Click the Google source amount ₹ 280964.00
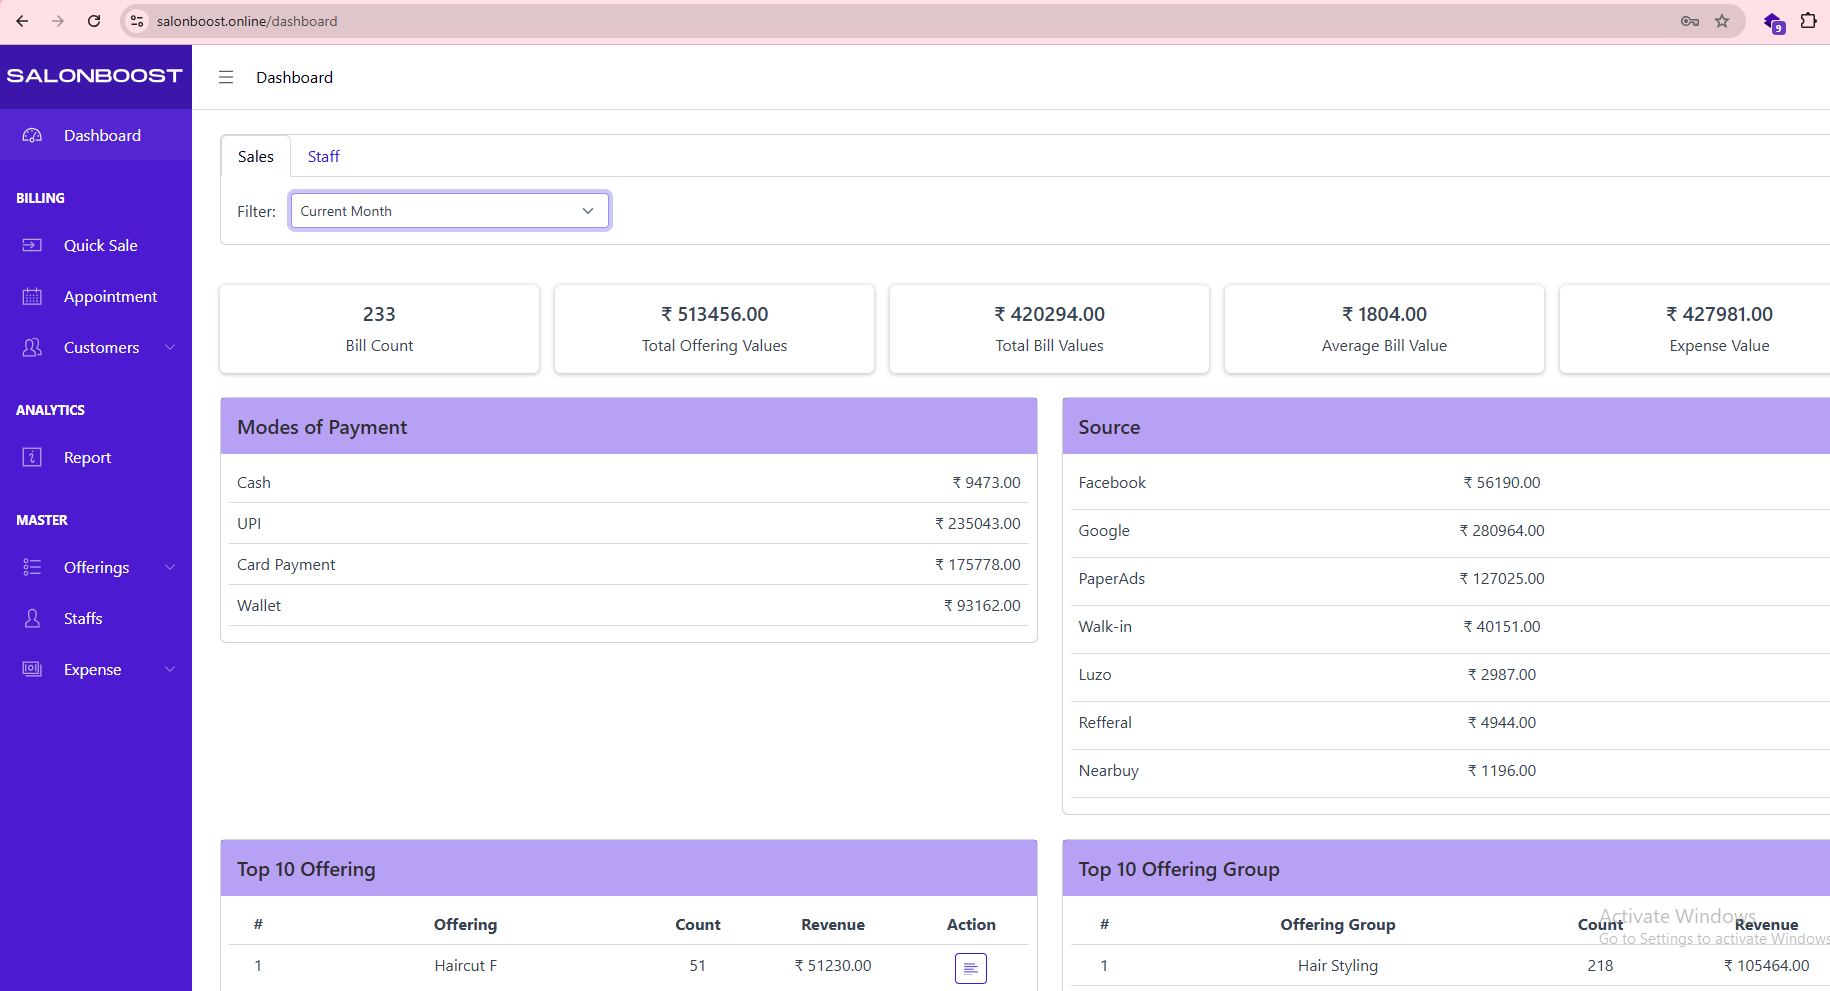1830x991 pixels. [1501, 530]
